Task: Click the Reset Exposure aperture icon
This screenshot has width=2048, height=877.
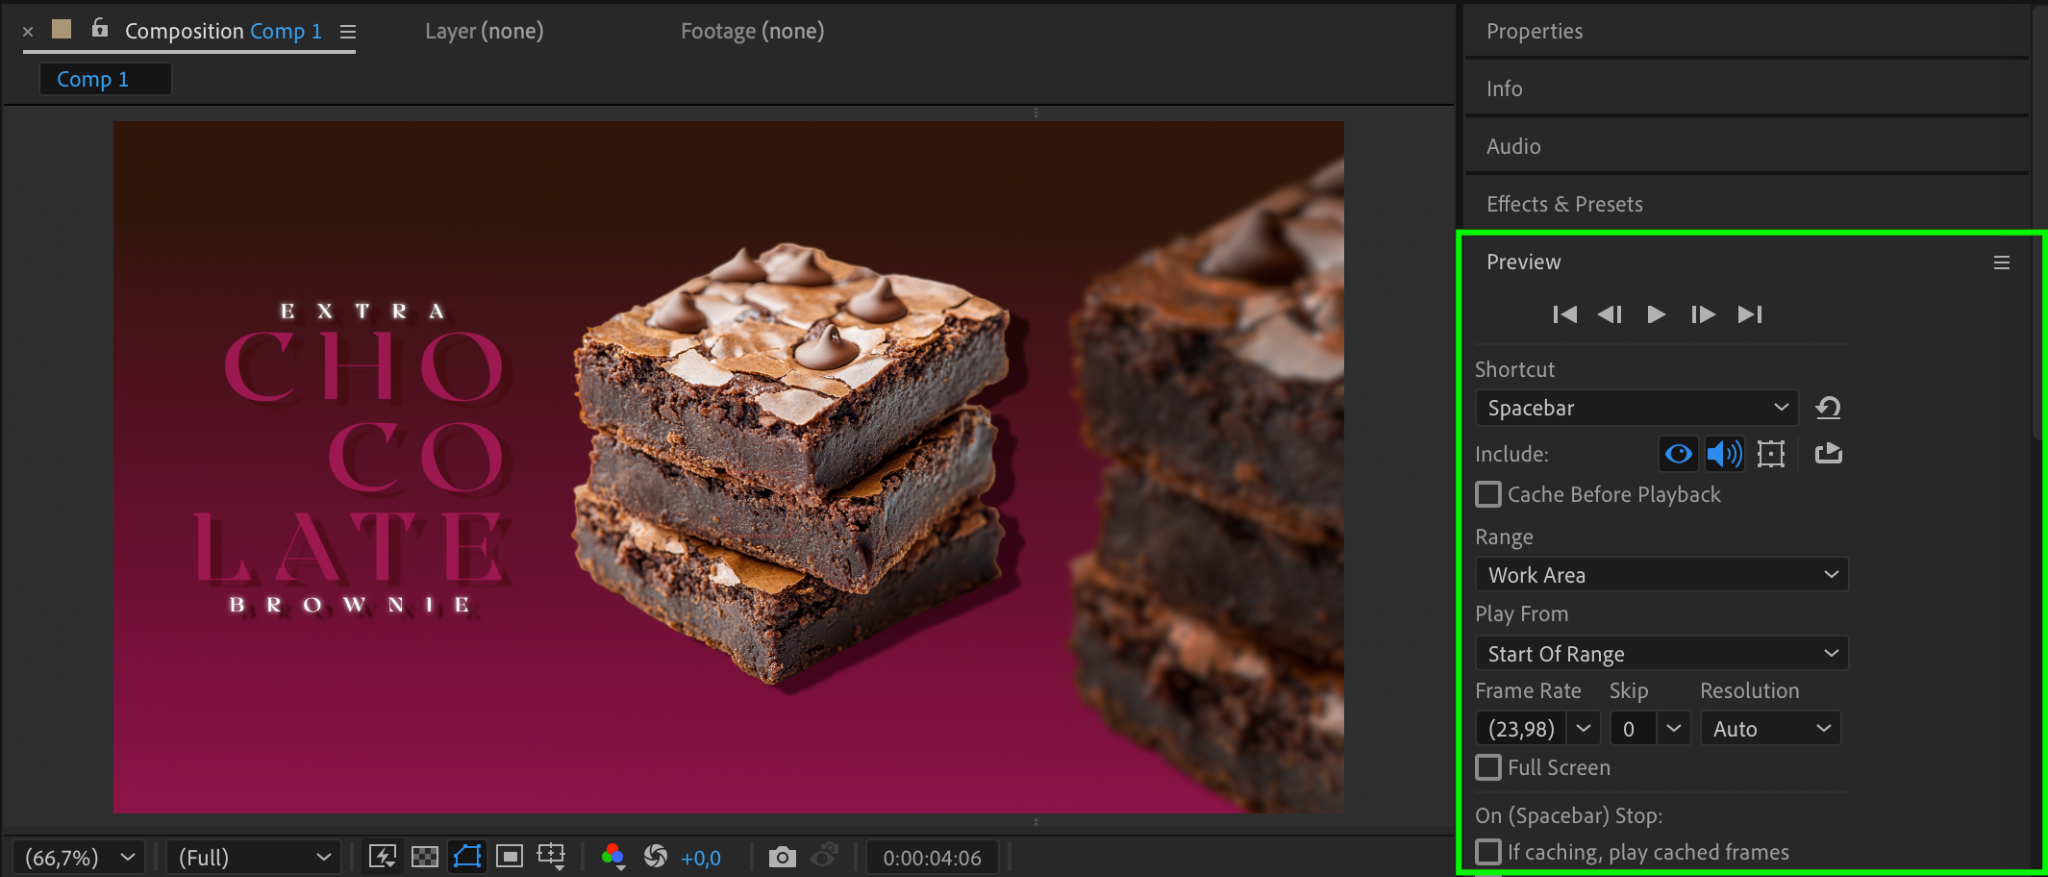Action: tap(655, 857)
